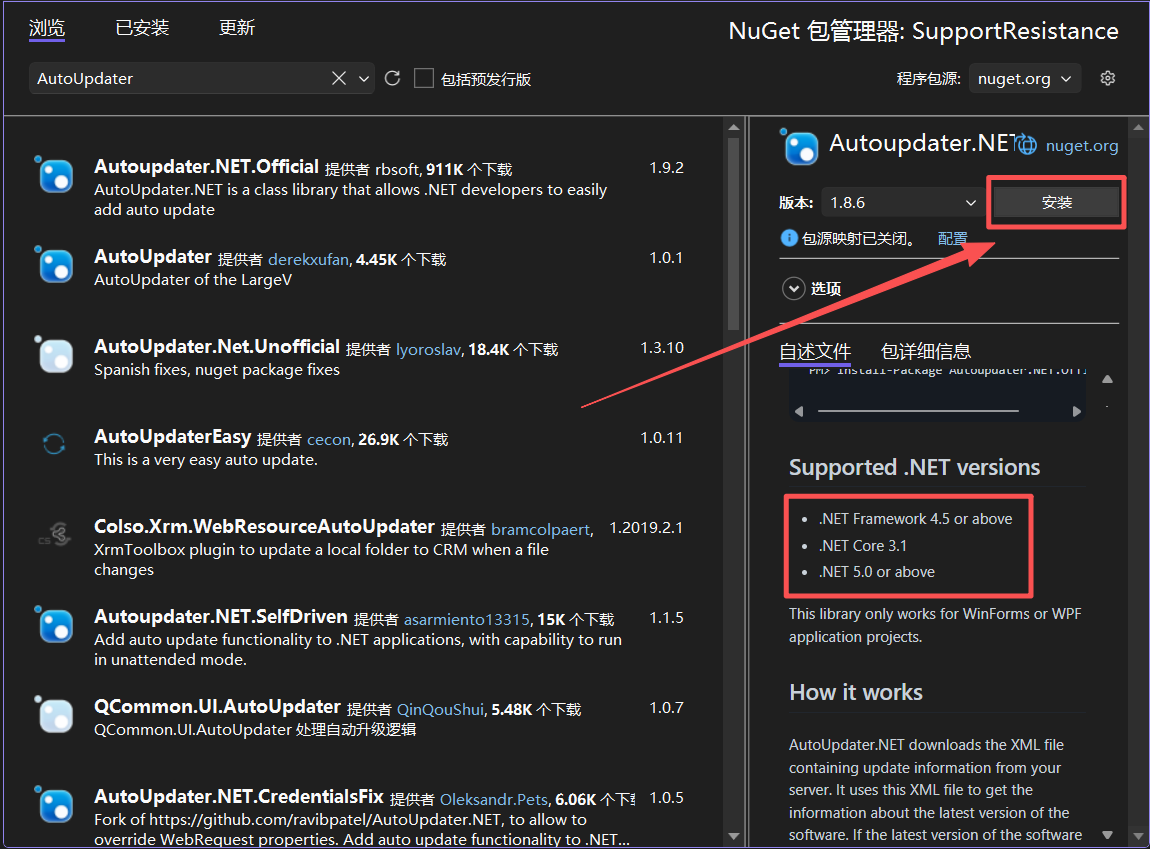
Task: Click the package list vertical scrollbar thumb
Action: point(733,235)
